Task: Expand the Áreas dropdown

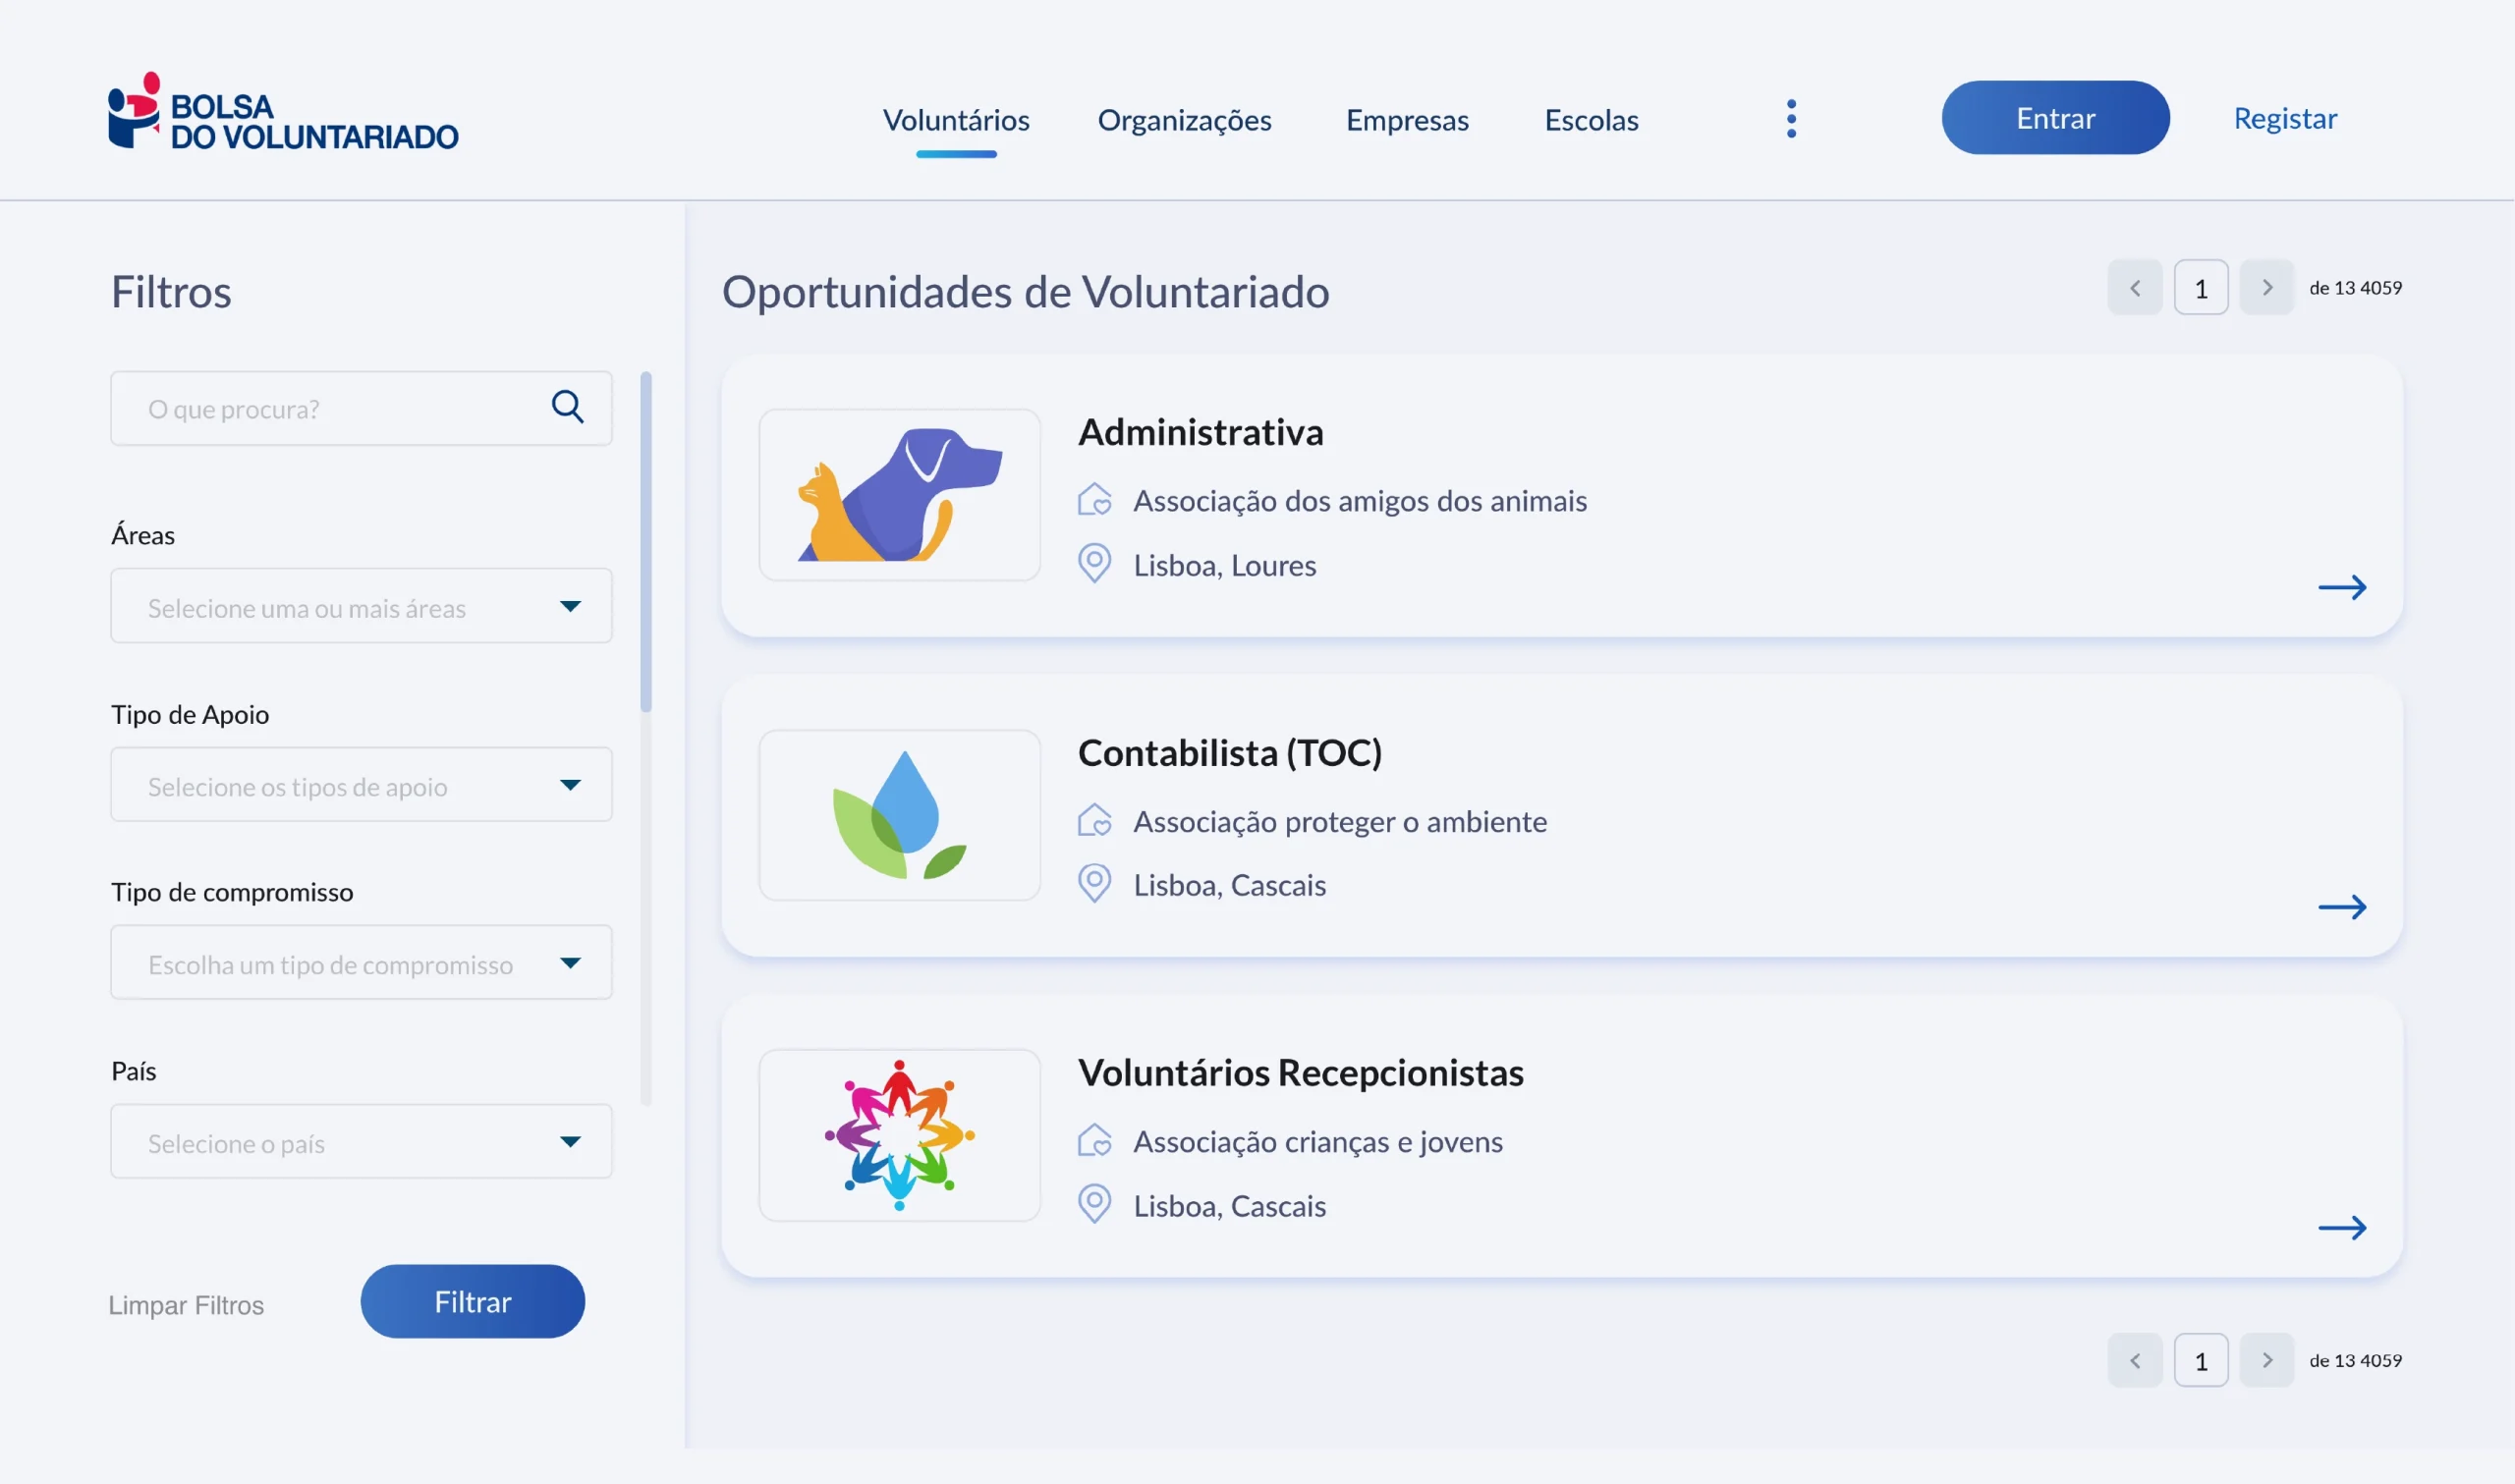Action: pos(361,606)
